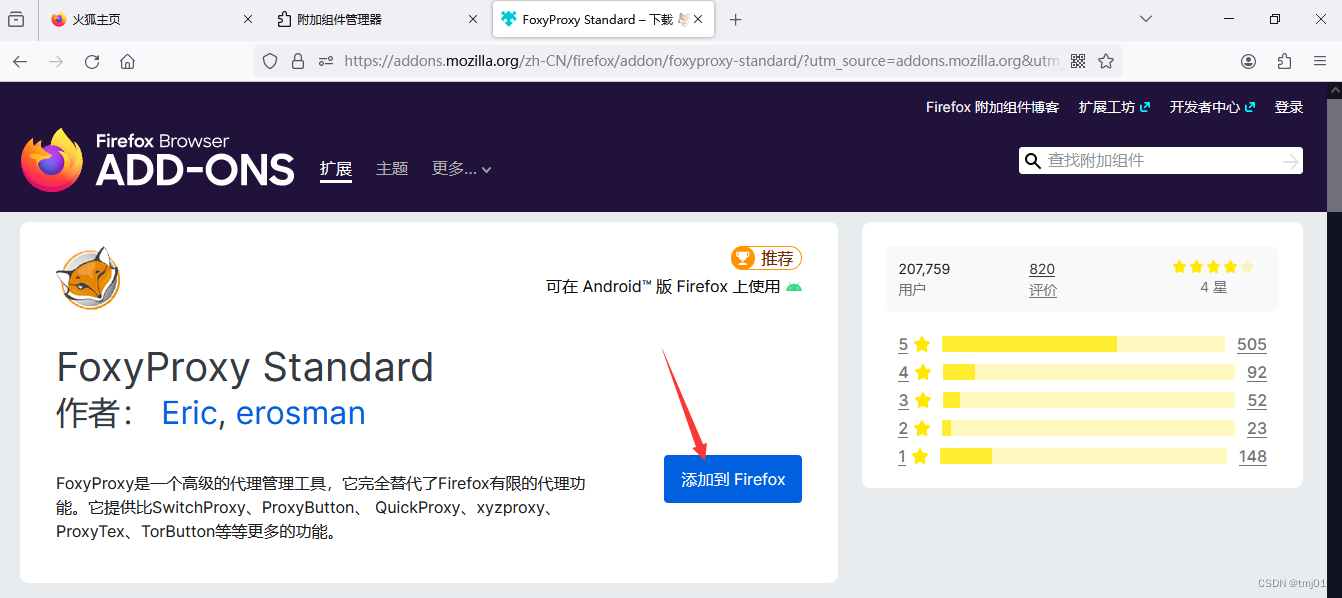Click the 5-star rating bar

(1083, 344)
